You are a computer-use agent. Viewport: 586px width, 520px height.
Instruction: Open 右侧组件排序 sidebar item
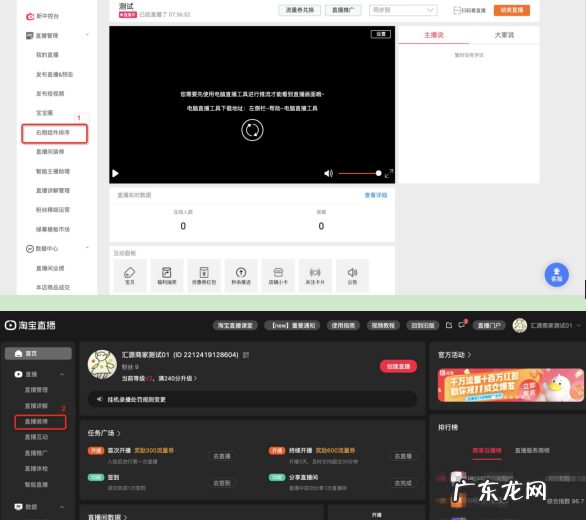coord(53,132)
